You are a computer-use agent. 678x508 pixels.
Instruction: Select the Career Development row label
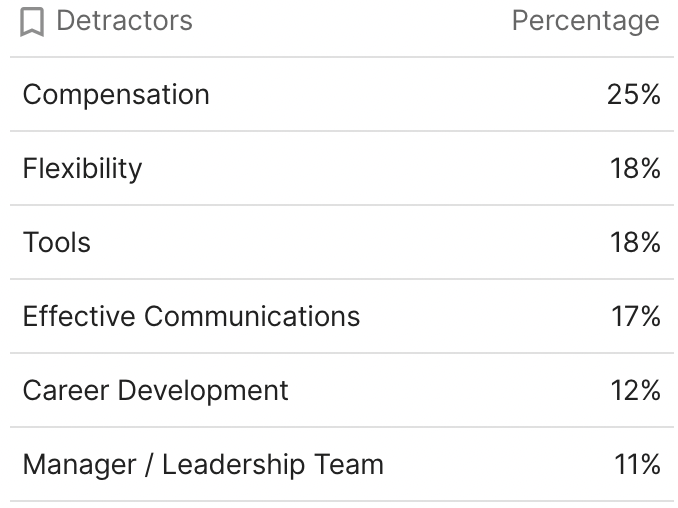[155, 391]
